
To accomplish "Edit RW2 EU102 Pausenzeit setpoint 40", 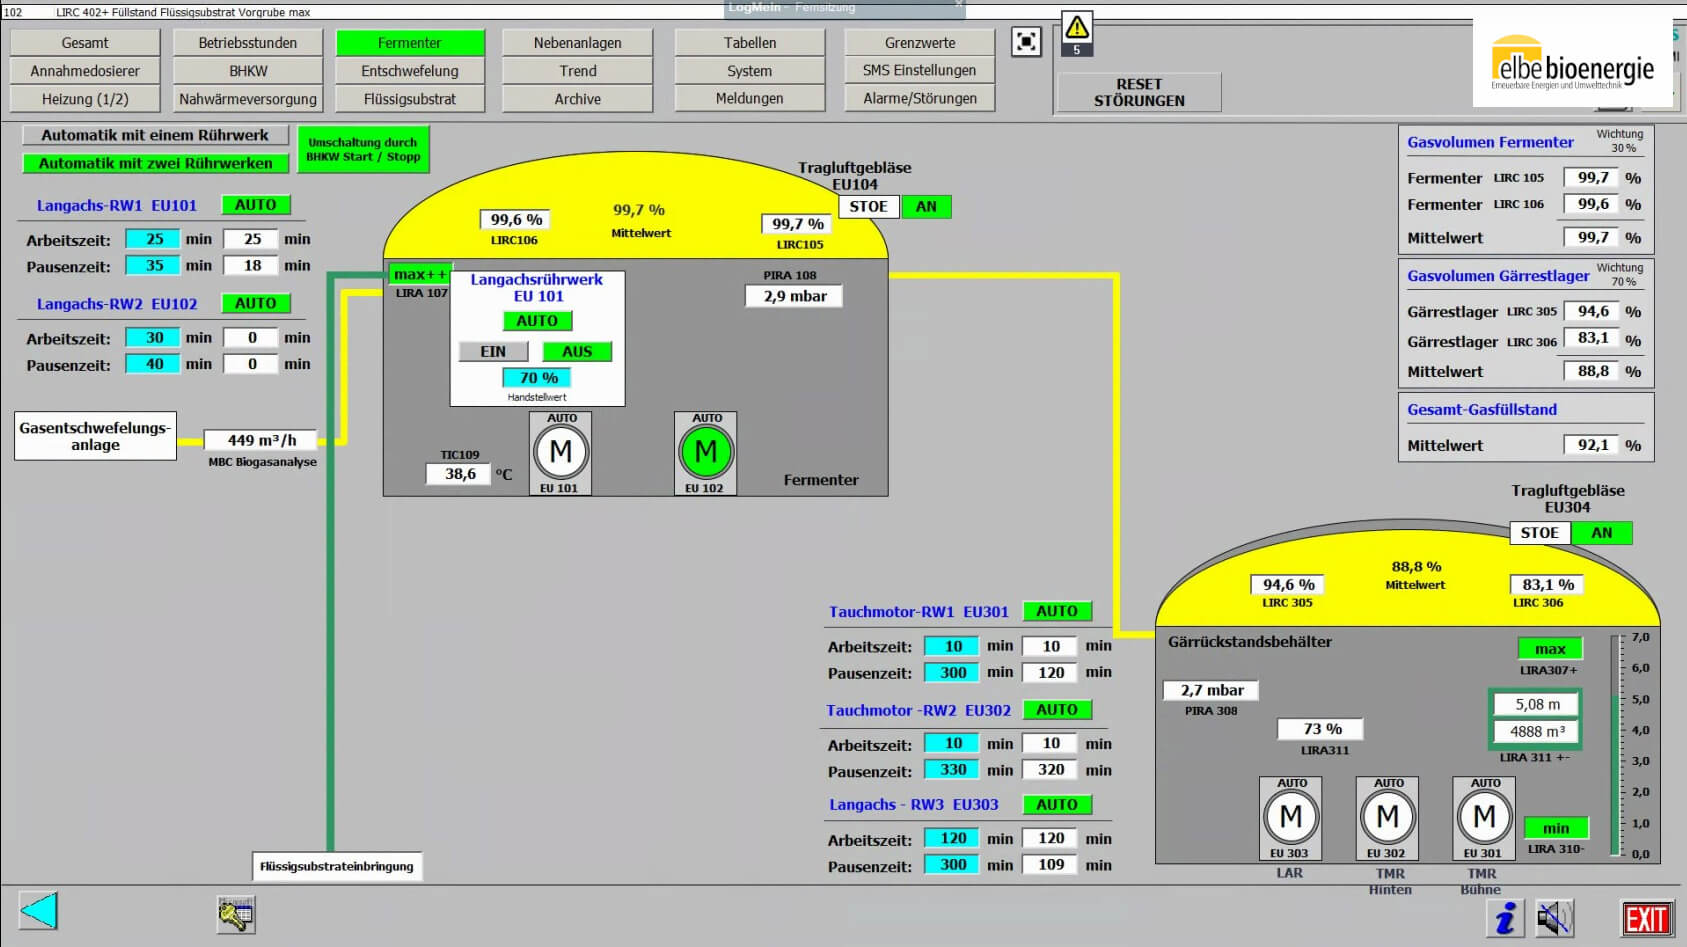I will (153, 364).
